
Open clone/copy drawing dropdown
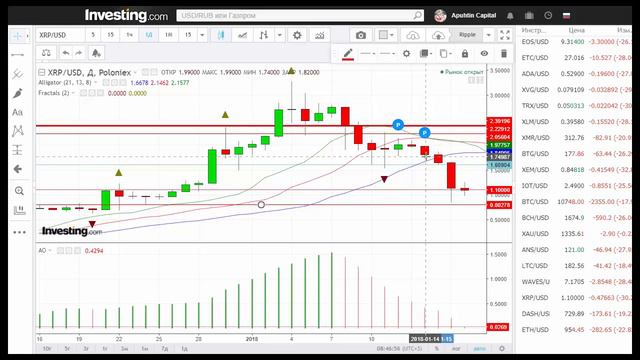pyautogui.click(x=446, y=53)
